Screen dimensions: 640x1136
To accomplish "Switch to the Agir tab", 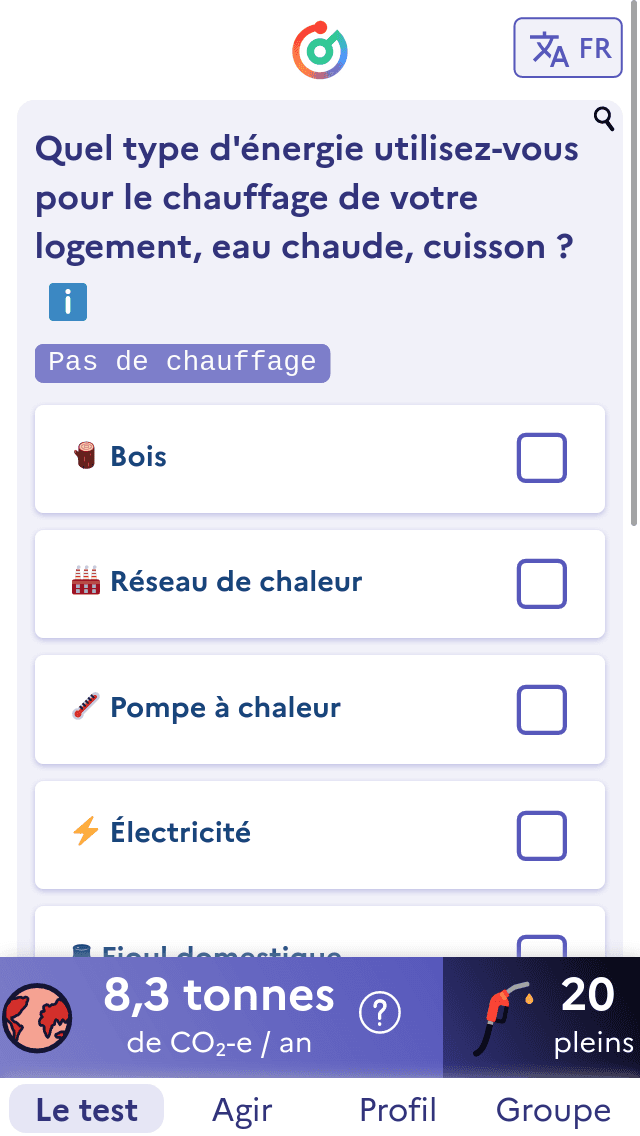I will tap(242, 1109).
